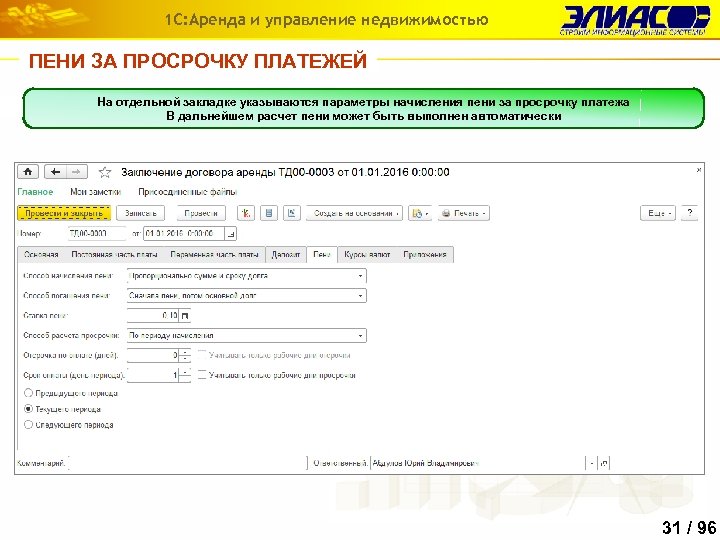720x540 pixels.
Task: Focus the Ответственный name field
Action: [x=478, y=463]
